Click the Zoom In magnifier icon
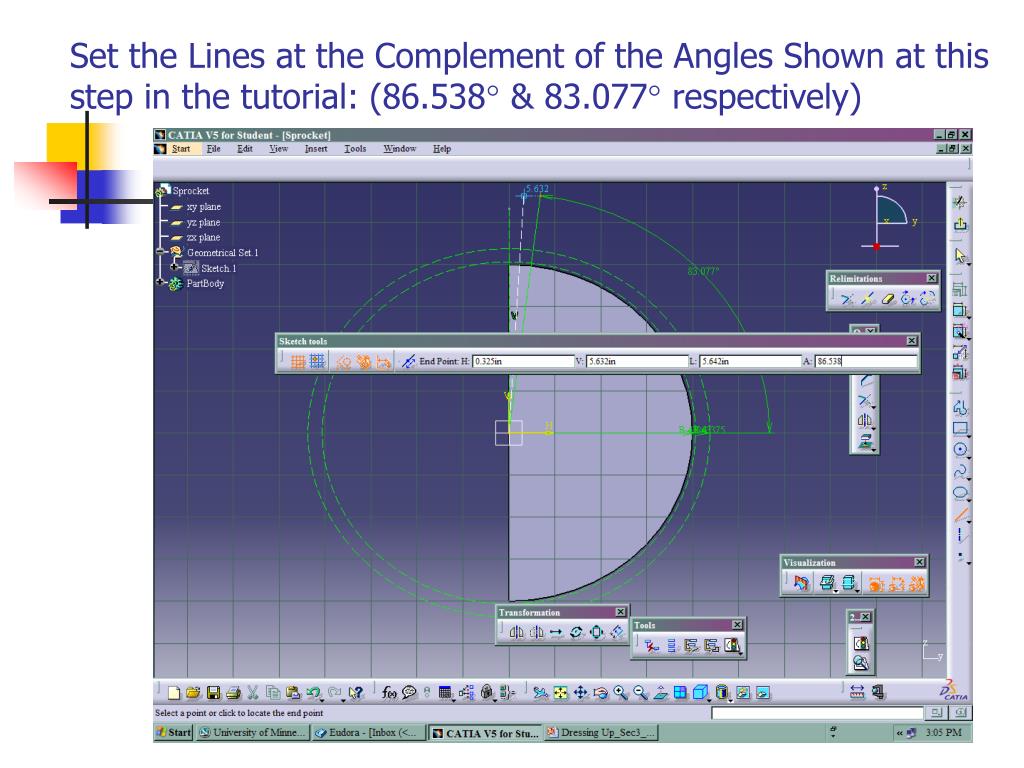1024x768 pixels. point(620,693)
